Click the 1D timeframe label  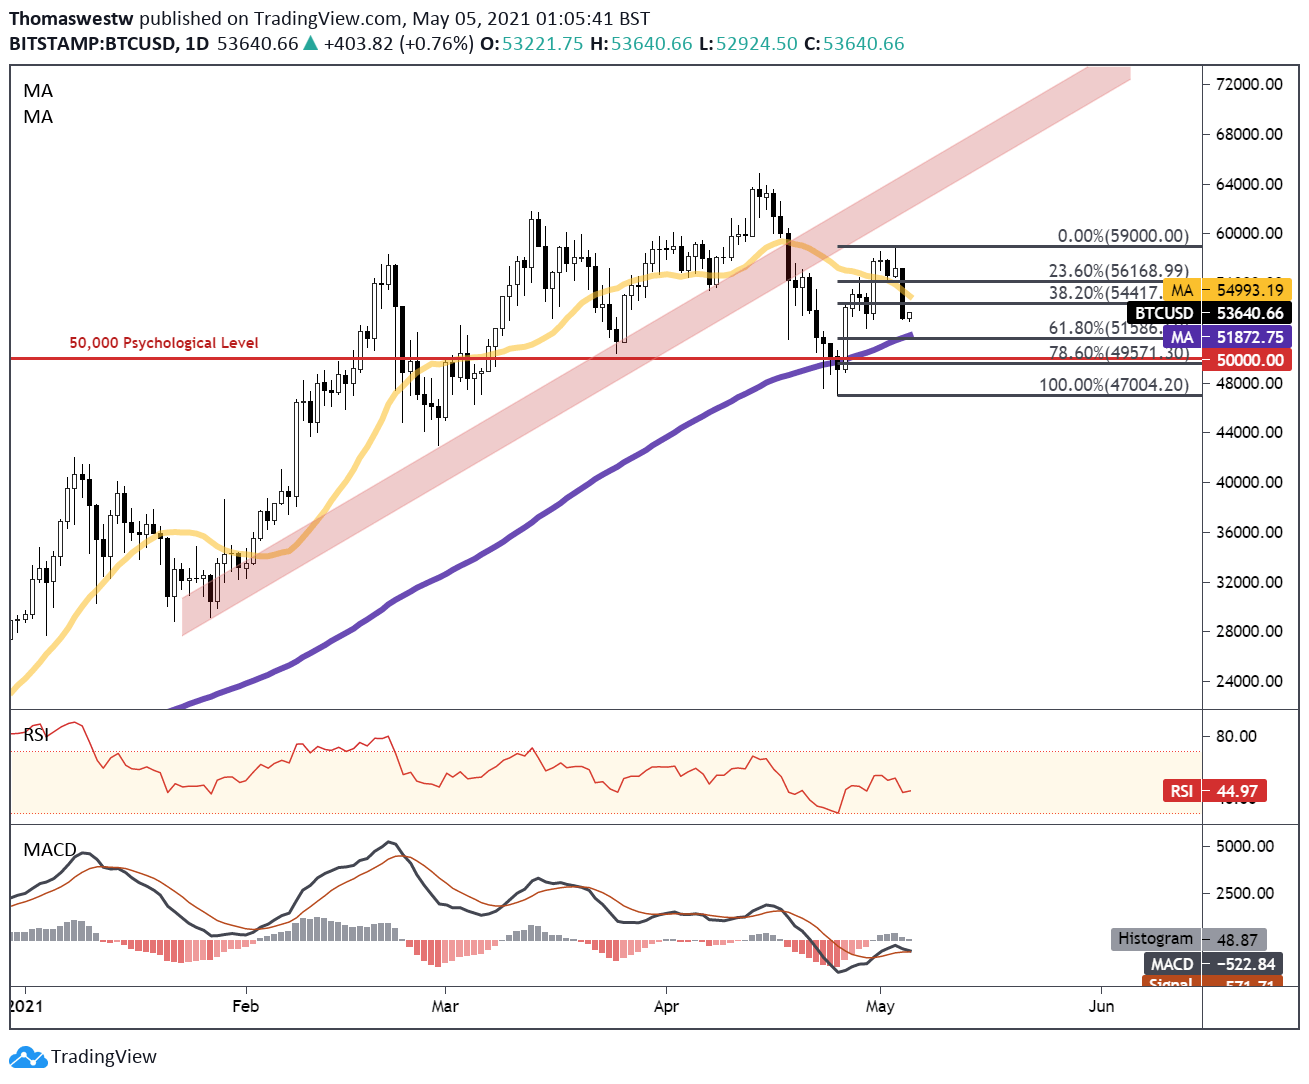click(198, 44)
